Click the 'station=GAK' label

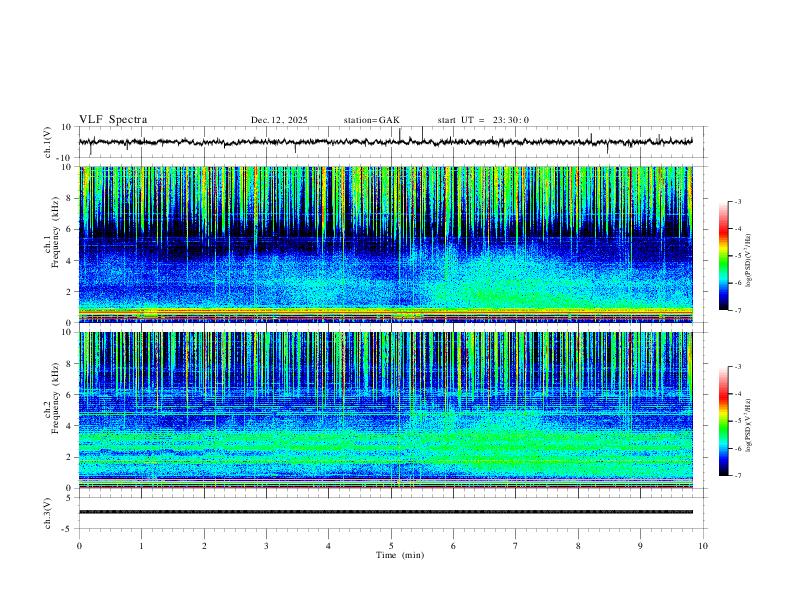pyautogui.click(x=371, y=120)
